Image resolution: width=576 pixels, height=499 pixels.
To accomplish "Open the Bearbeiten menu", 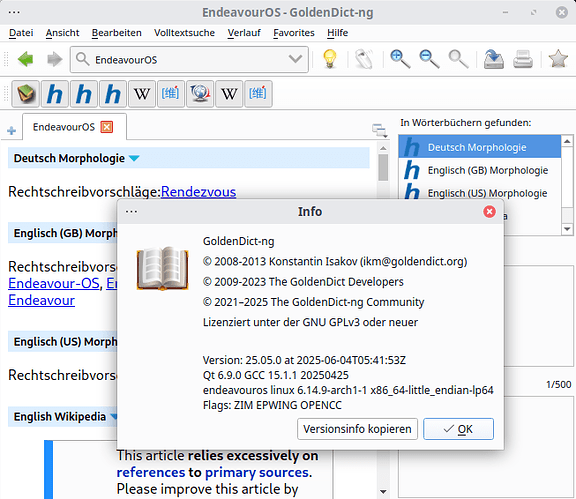I will pos(116,33).
